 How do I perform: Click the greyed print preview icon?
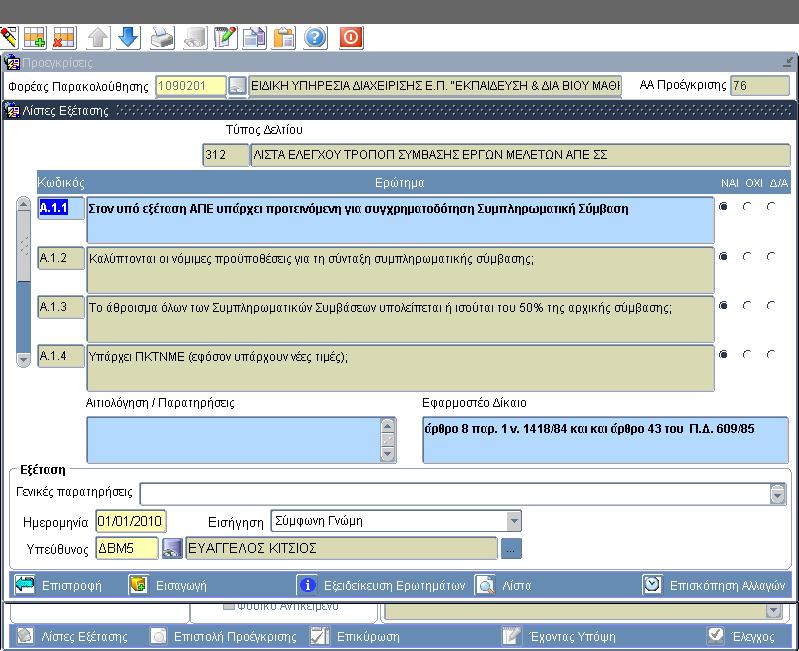[x=196, y=38]
